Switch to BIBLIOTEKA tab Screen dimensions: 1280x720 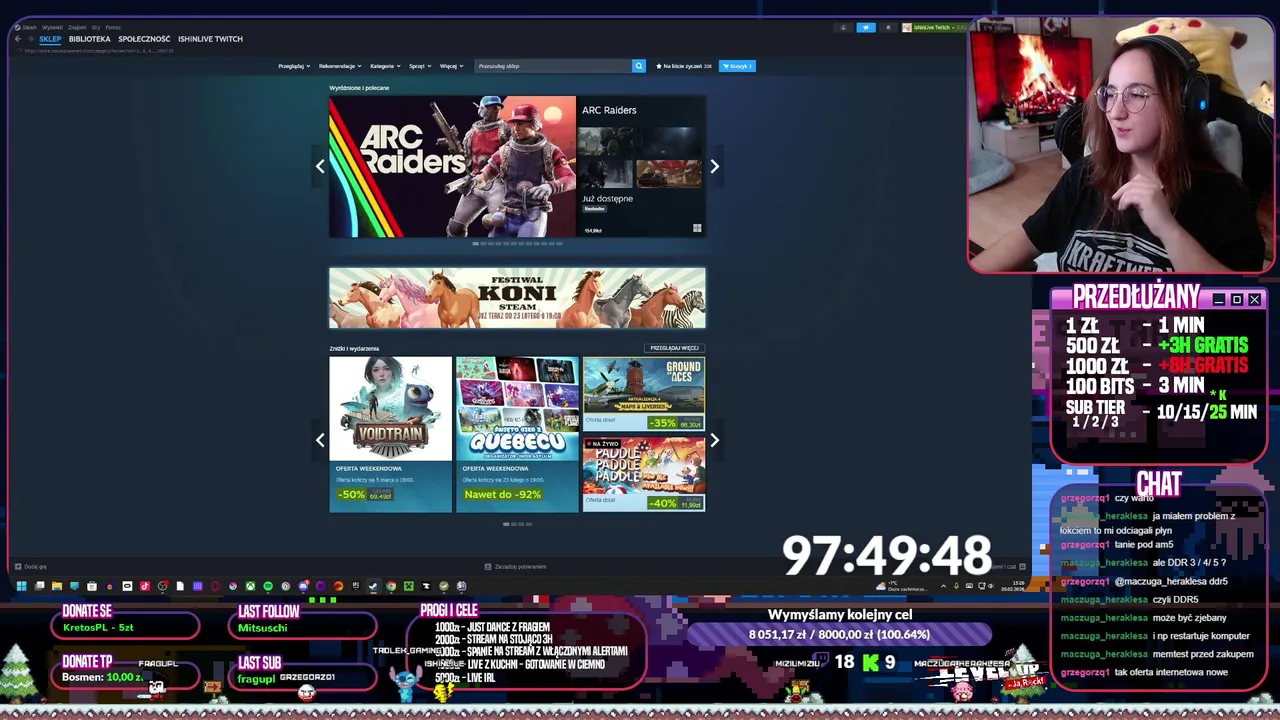tap(89, 39)
